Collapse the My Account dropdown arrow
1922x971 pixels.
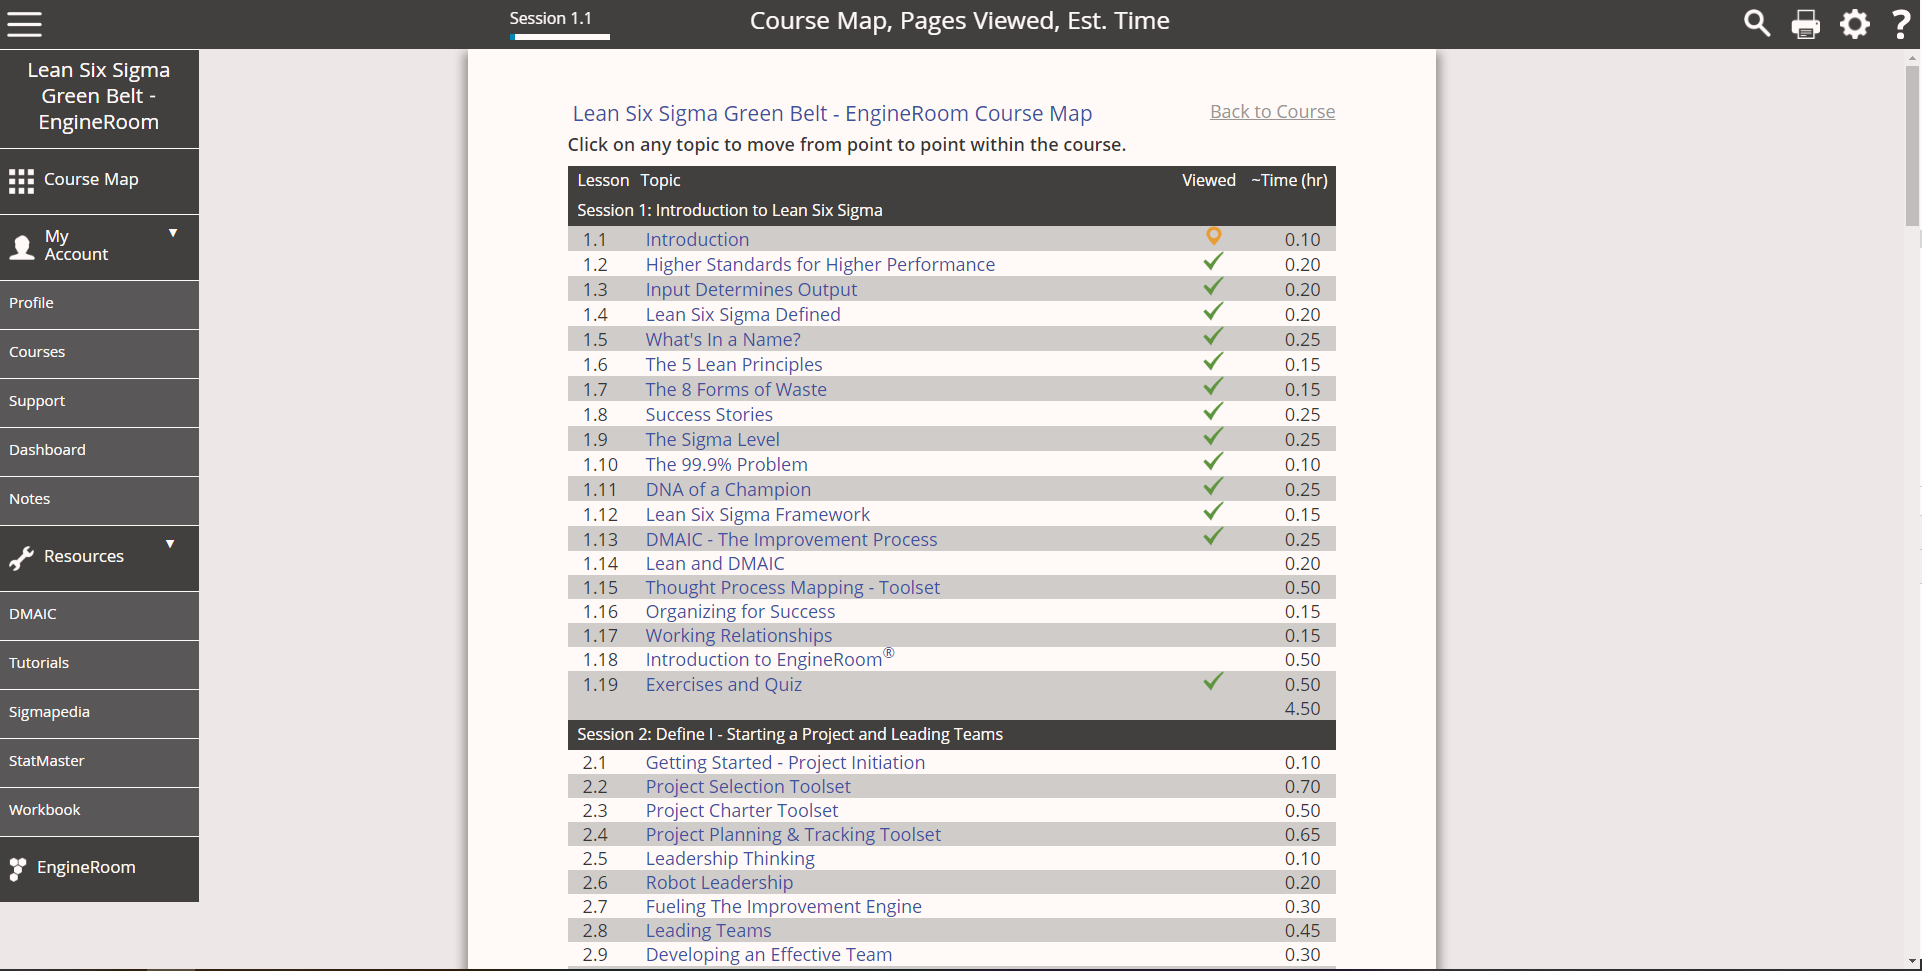(x=173, y=233)
